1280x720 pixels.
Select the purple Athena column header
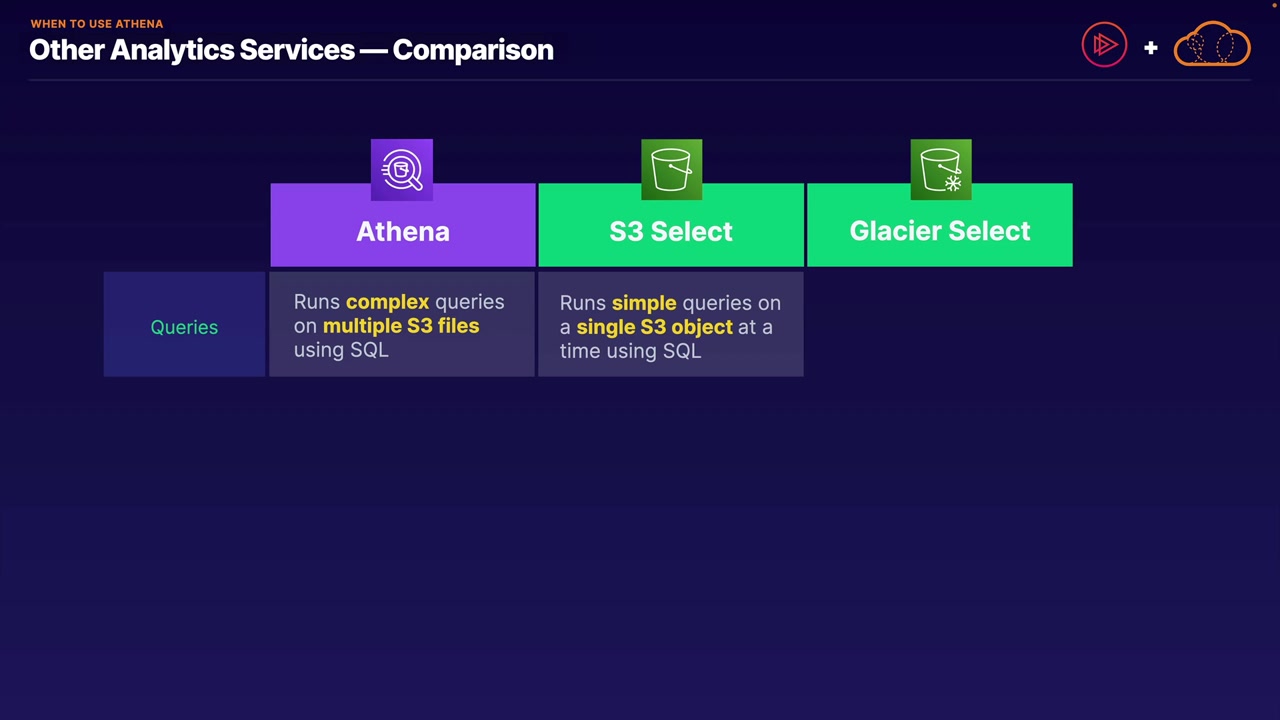tap(403, 231)
